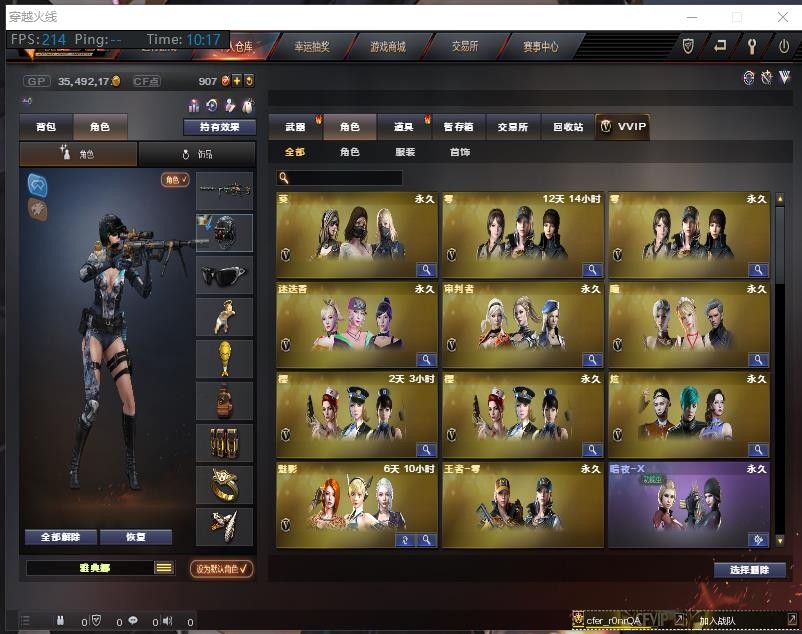Click the plus icon to recharge CF points

pyautogui.click(x=237, y=81)
